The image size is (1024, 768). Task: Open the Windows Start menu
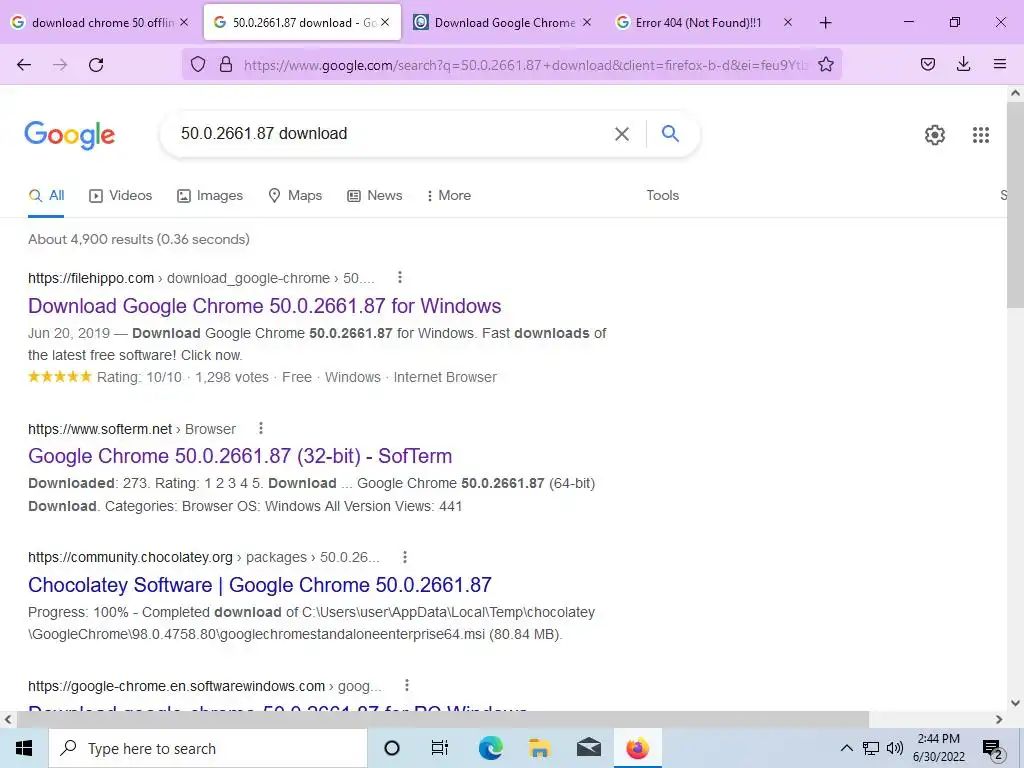24,748
